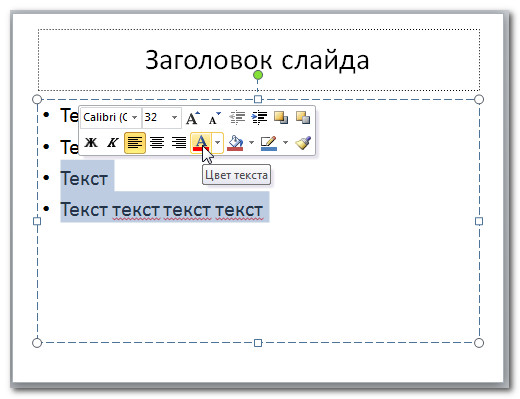Expand the font size dropdown arrow
The image size is (520, 399).
pos(174,117)
